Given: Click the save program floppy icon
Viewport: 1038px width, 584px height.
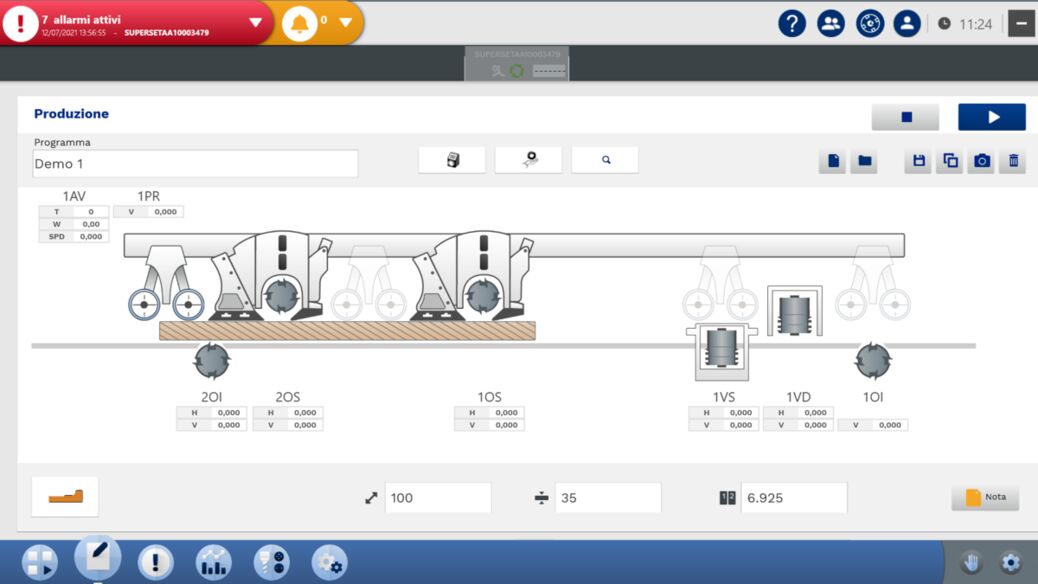Looking at the screenshot, I should point(919,161).
